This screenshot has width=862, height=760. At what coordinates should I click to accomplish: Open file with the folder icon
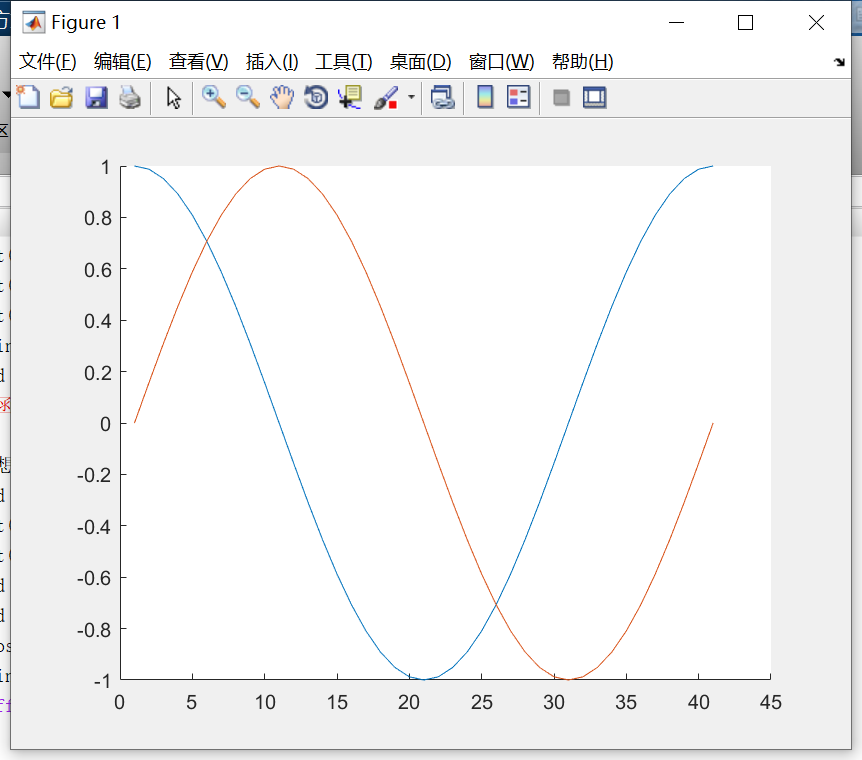62,97
